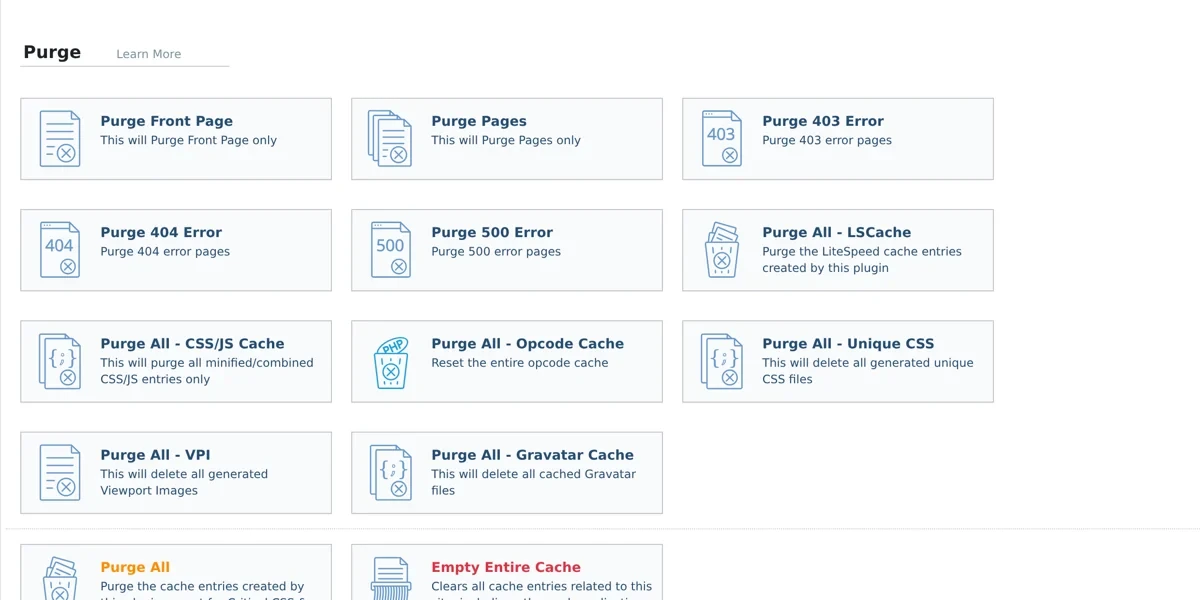This screenshot has width=1200, height=600.
Task: Choose Purge All - Unique CSS title
Action: tap(848, 343)
